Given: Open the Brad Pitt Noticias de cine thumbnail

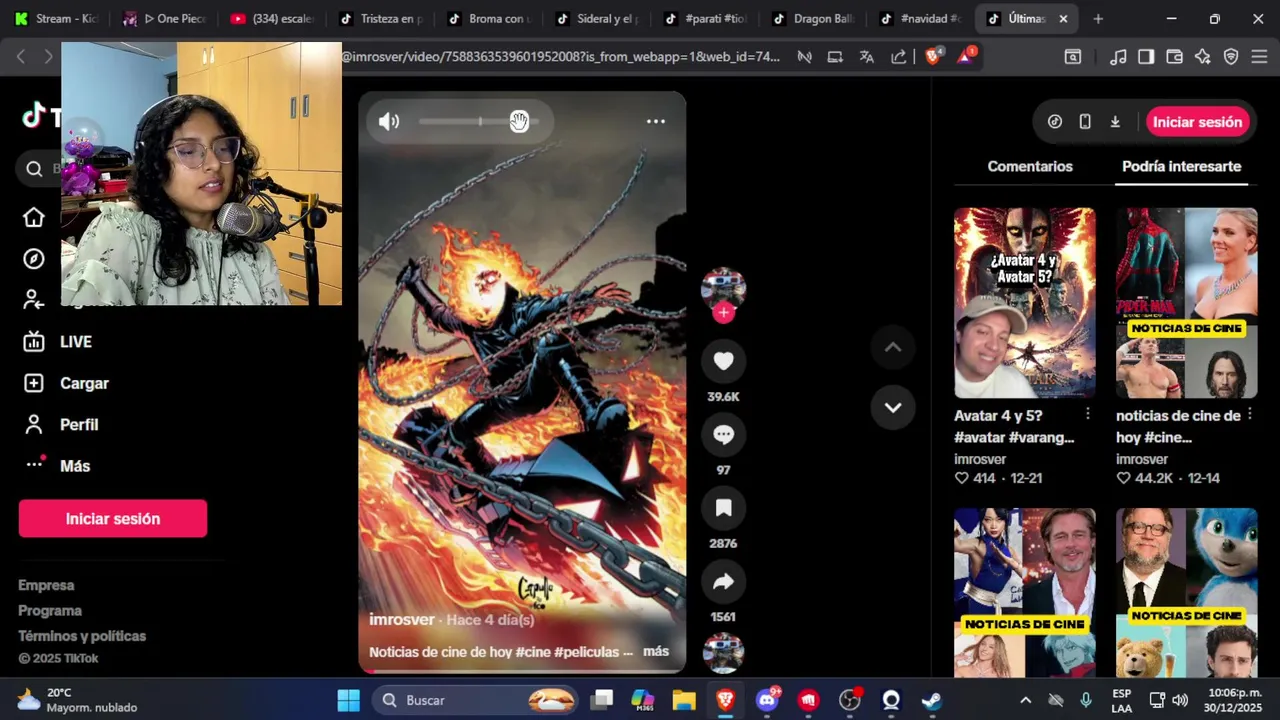Looking at the screenshot, I should pyautogui.click(x=1025, y=593).
